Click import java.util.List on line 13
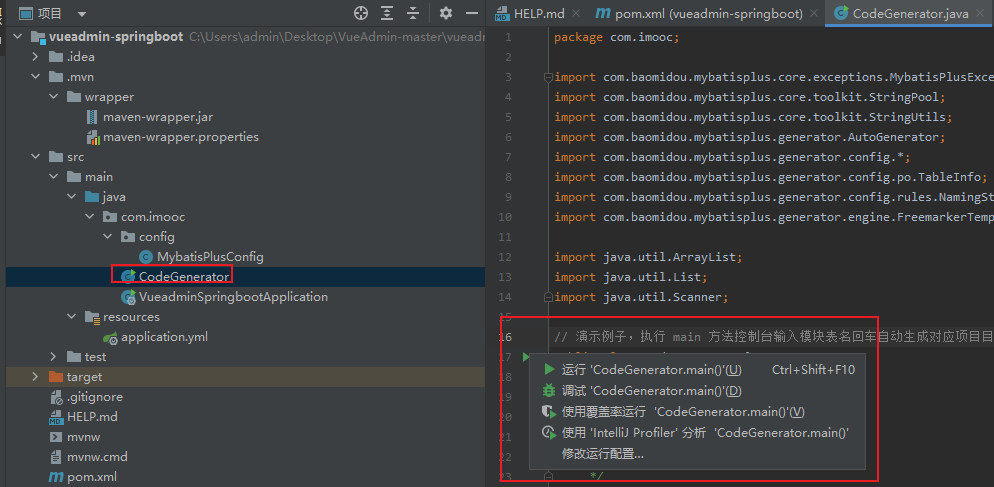Image resolution: width=994 pixels, height=487 pixels. 631,277
